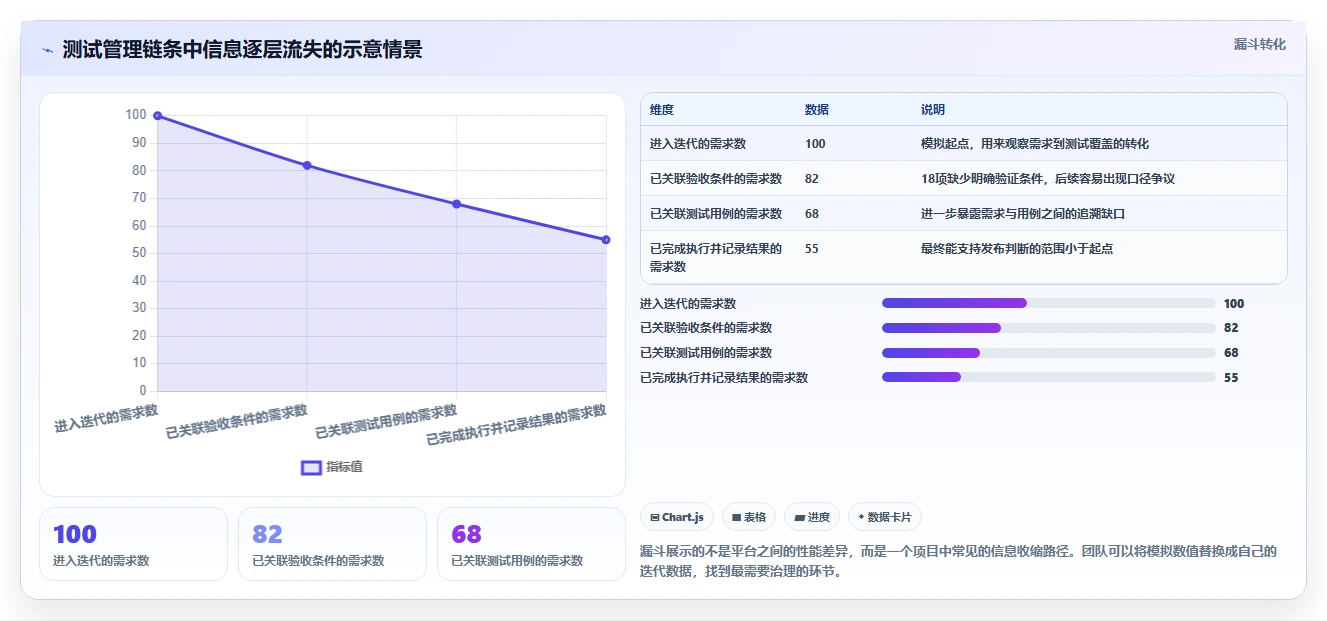Click y-axis tick label 0
Viewport: 1327px width, 621px height.
[x=143, y=391]
